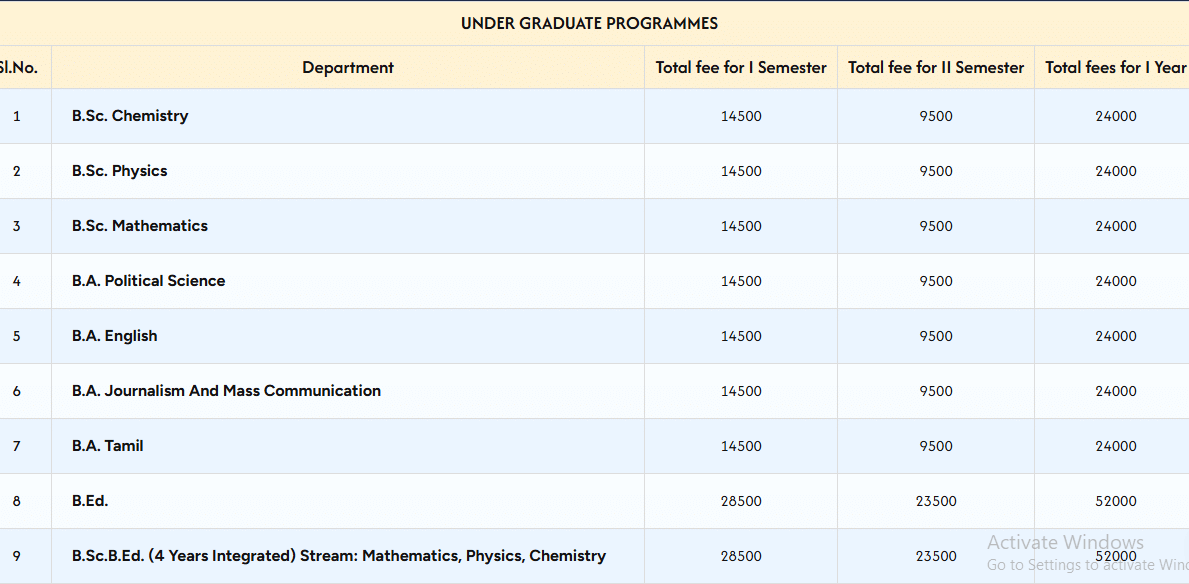Click the Under Graduate Programmes table title

click(x=589, y=23)
